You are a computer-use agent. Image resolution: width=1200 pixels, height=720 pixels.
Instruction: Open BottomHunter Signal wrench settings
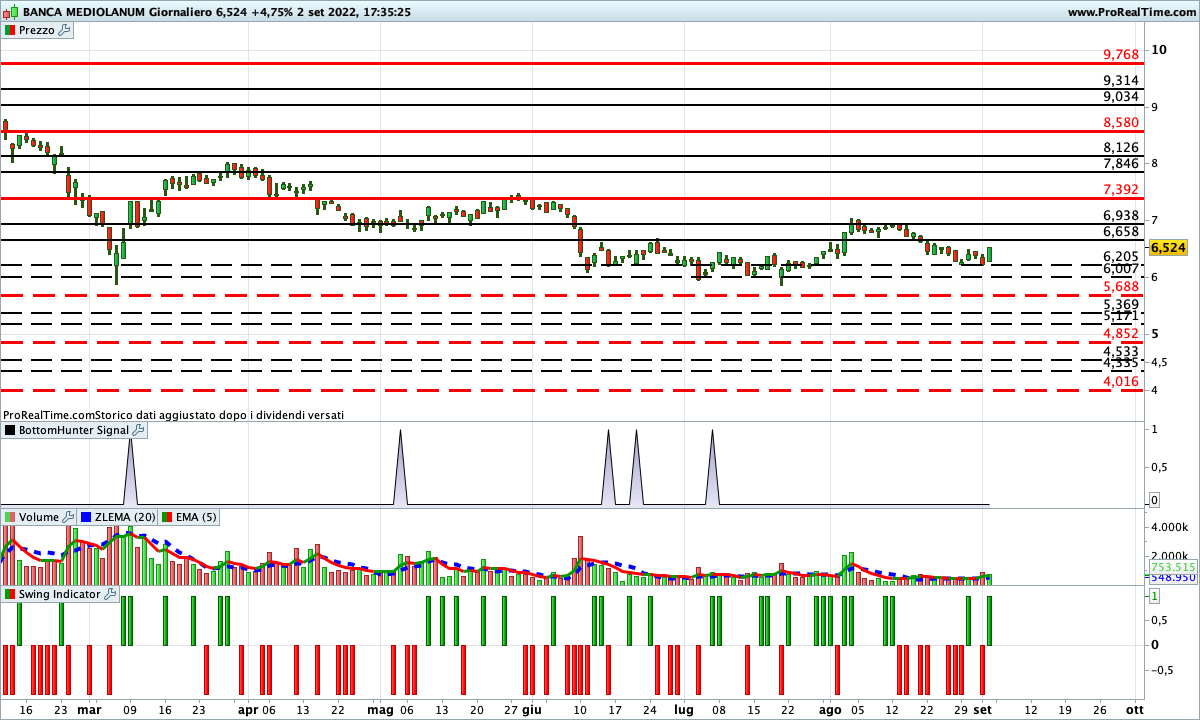coord(138,430)
